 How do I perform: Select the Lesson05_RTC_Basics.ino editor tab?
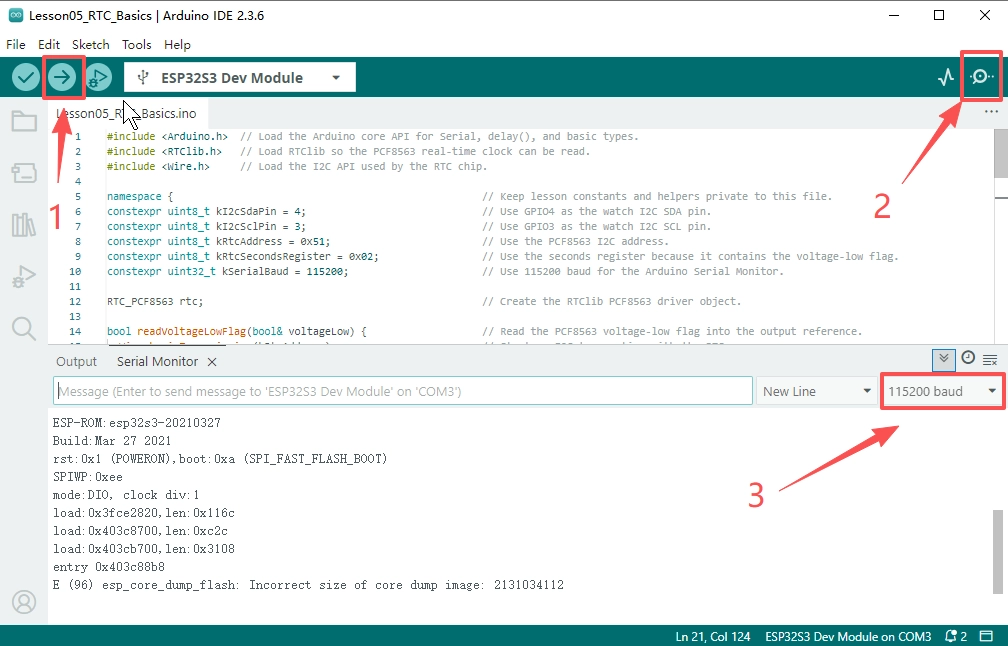point(127,113)
